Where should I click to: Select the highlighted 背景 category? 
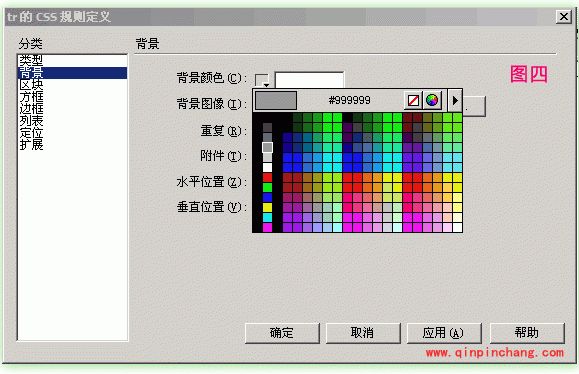[72, 73]
